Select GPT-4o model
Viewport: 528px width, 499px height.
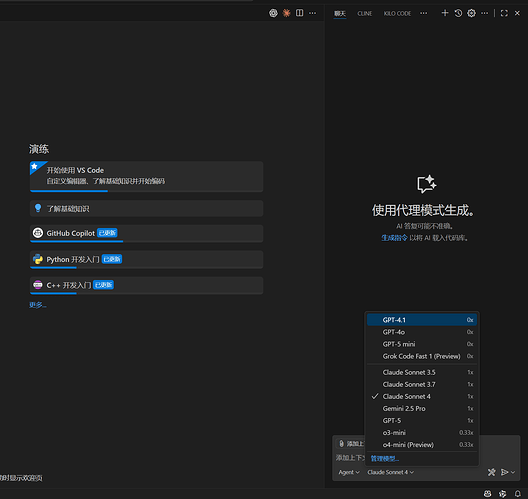tap(422, 332)
